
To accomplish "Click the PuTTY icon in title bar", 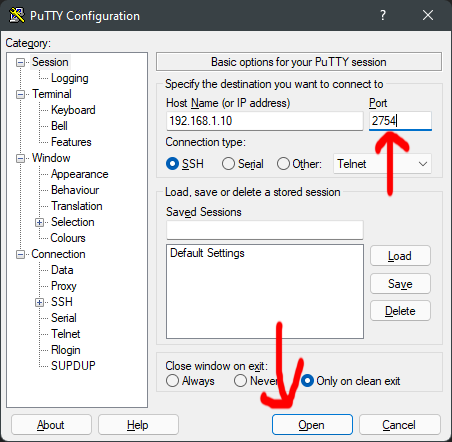I will (x=17, y=15).
